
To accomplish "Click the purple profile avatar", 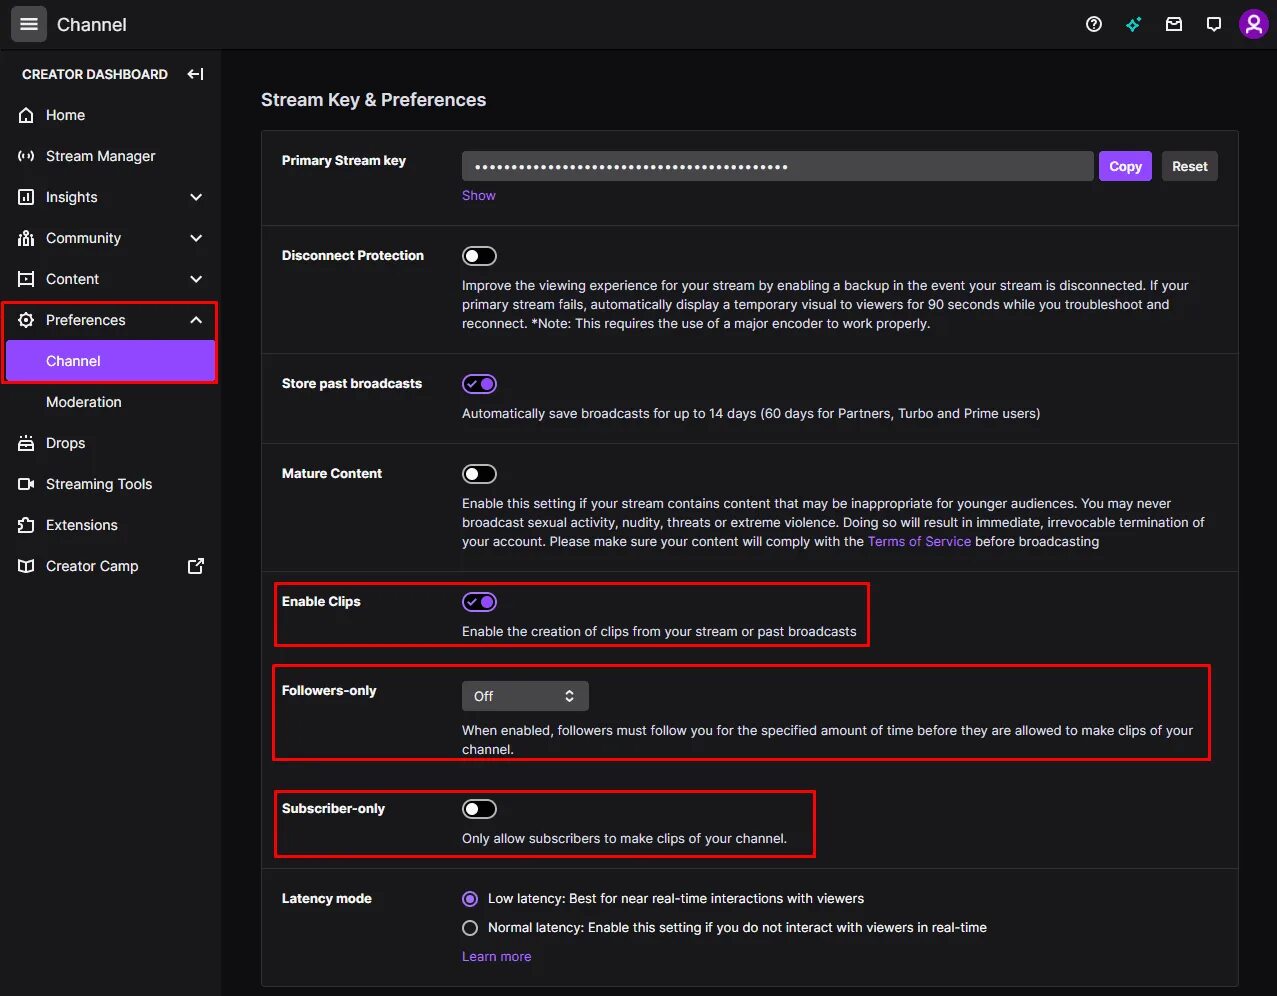I will (x=1254, y=24).
